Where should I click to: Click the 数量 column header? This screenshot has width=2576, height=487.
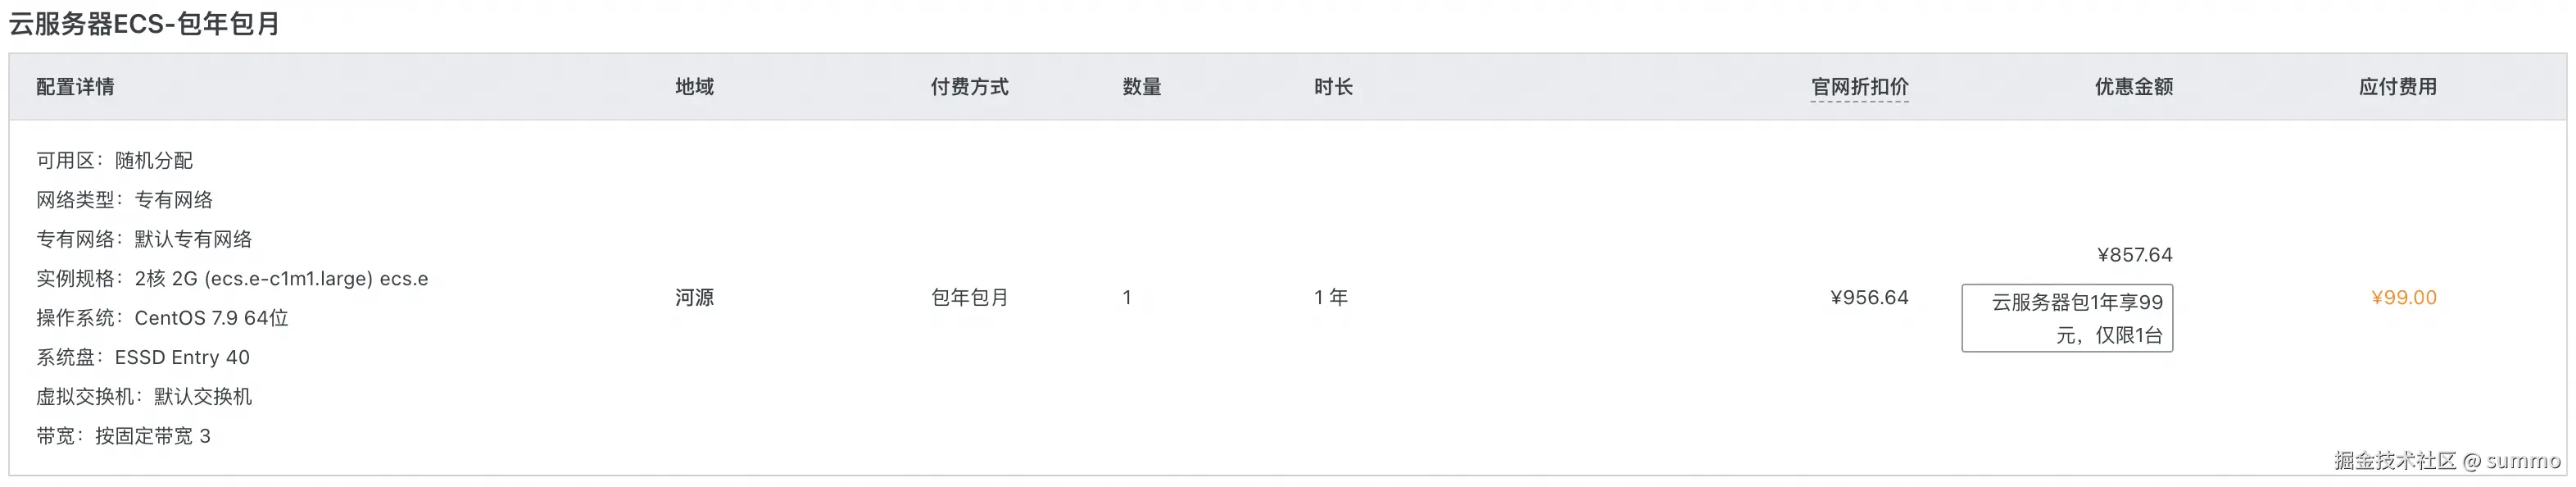[x=1142, y=87]
